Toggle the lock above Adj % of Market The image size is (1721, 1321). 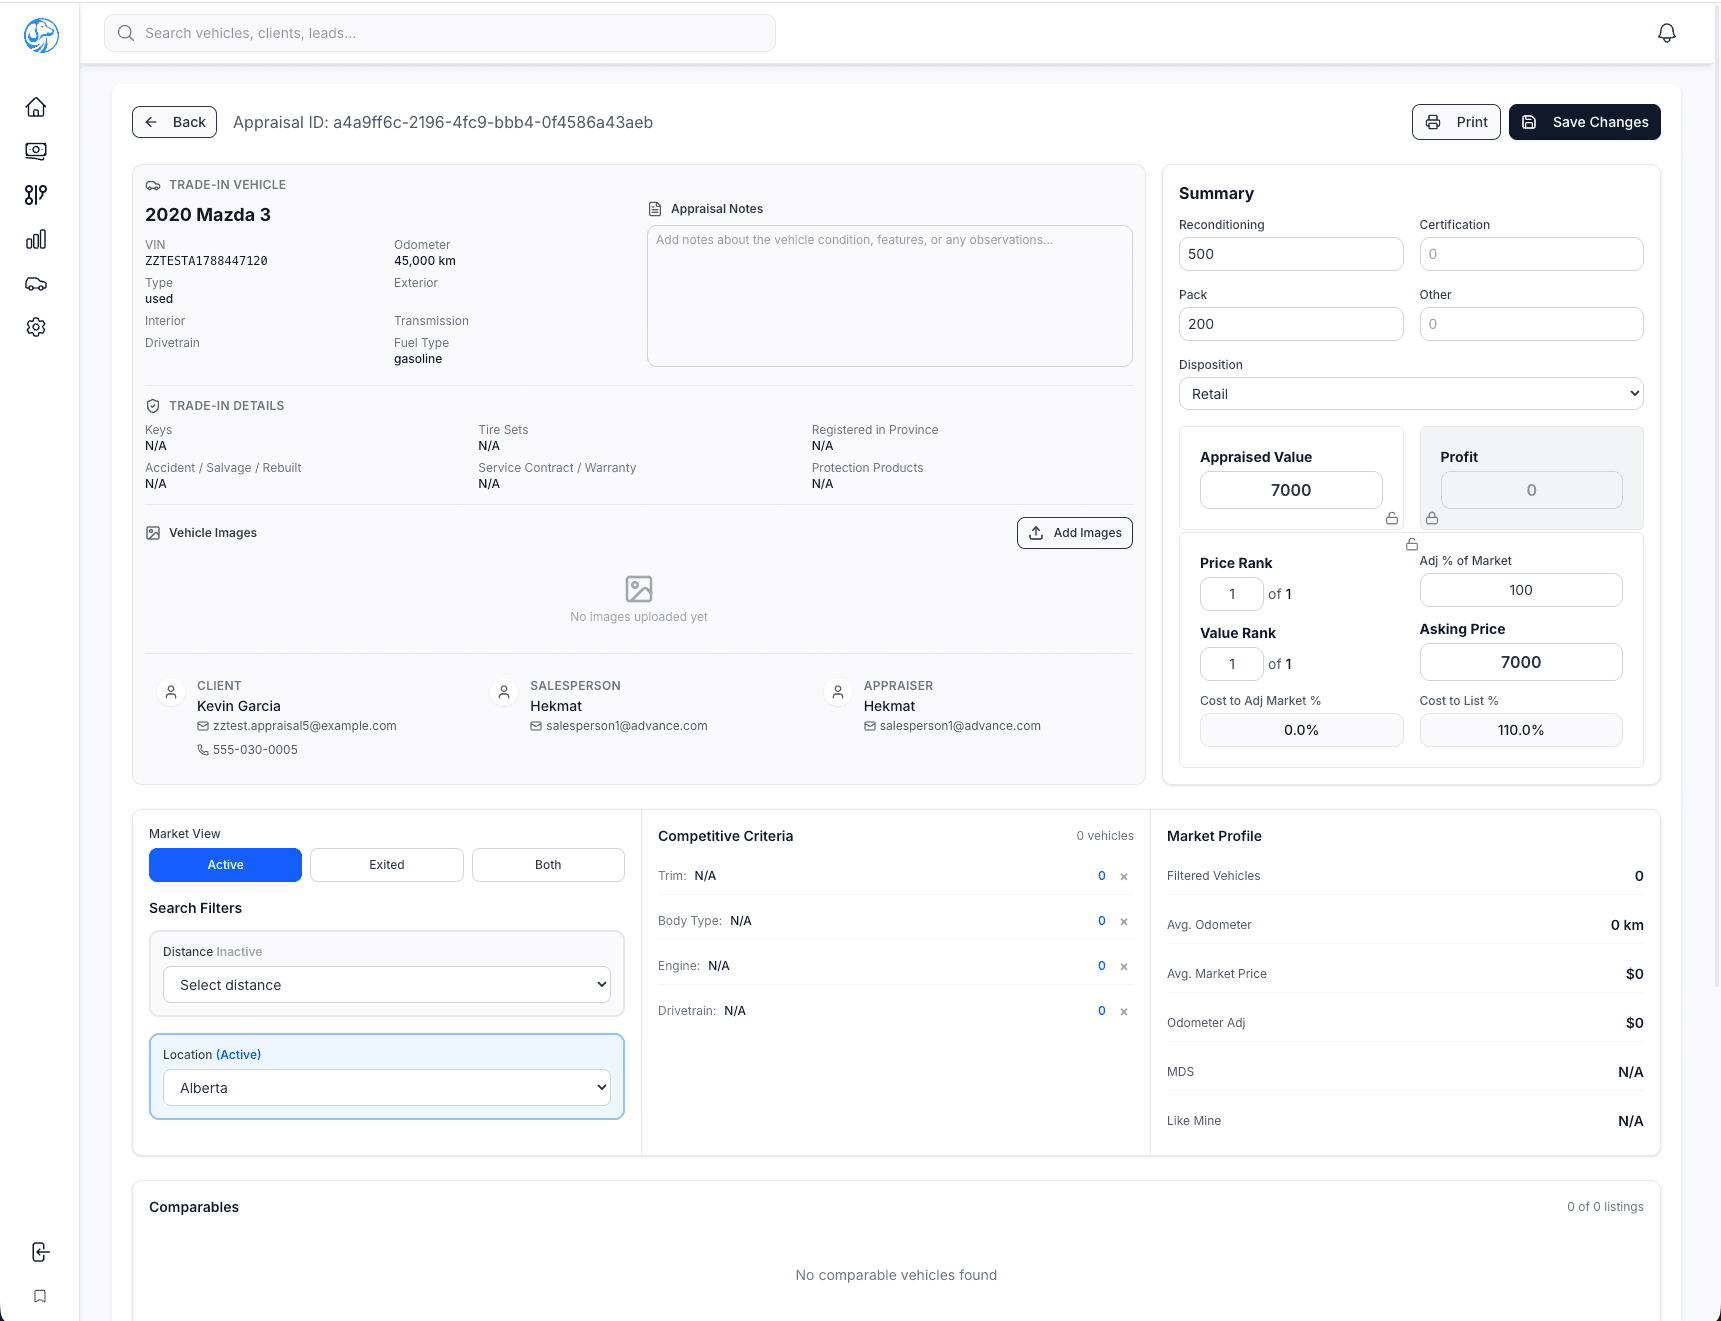click(x=1412, y=544)
